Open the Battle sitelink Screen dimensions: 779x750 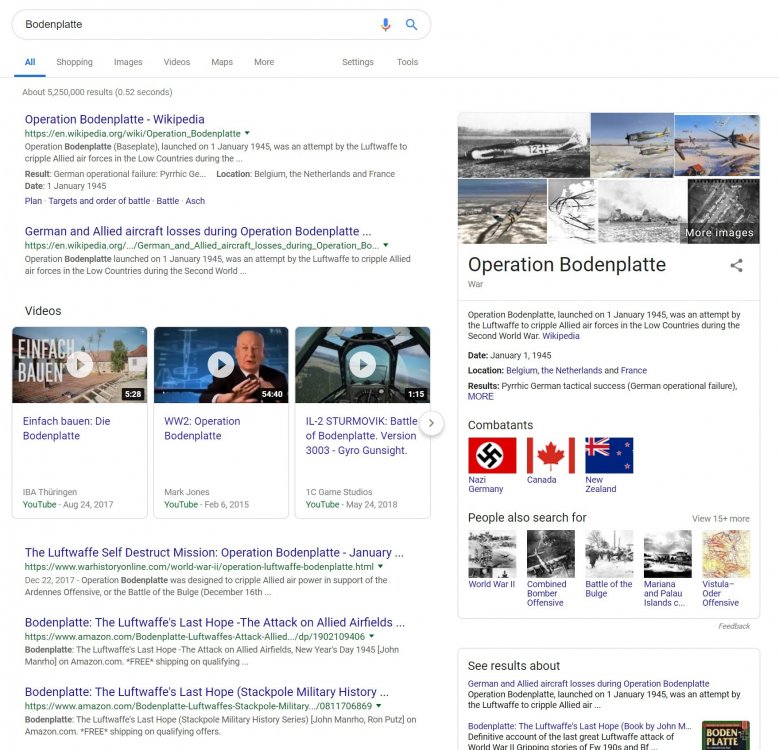pyautogui.click(x=167, y=201)
